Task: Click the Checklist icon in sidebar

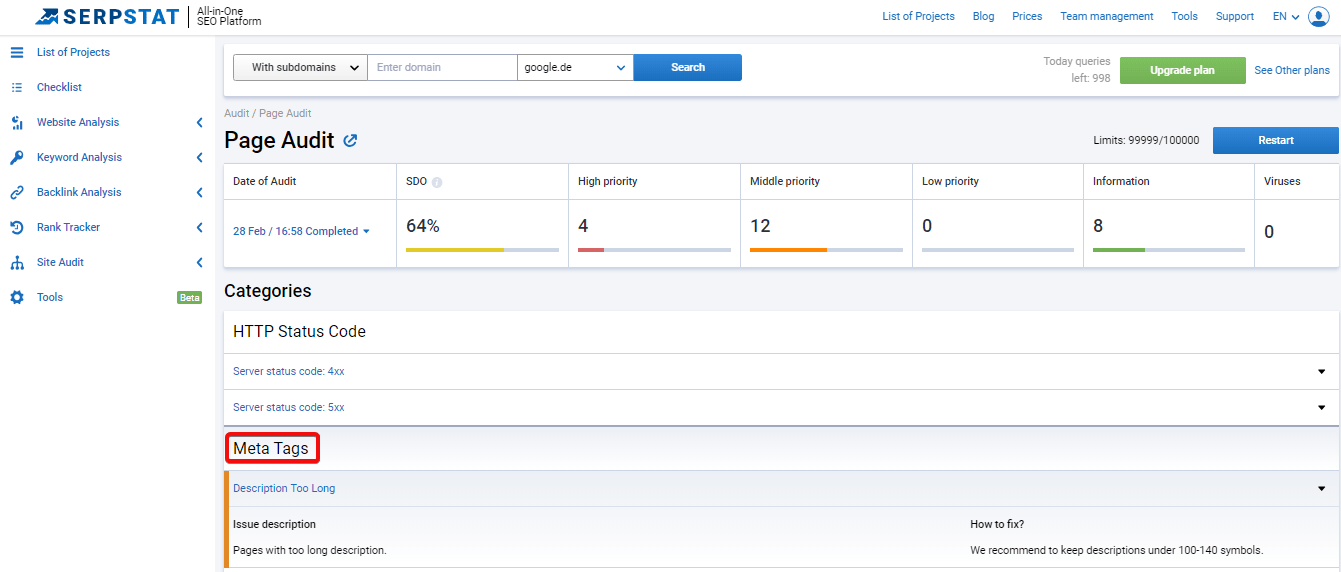Action: point(17,87)
